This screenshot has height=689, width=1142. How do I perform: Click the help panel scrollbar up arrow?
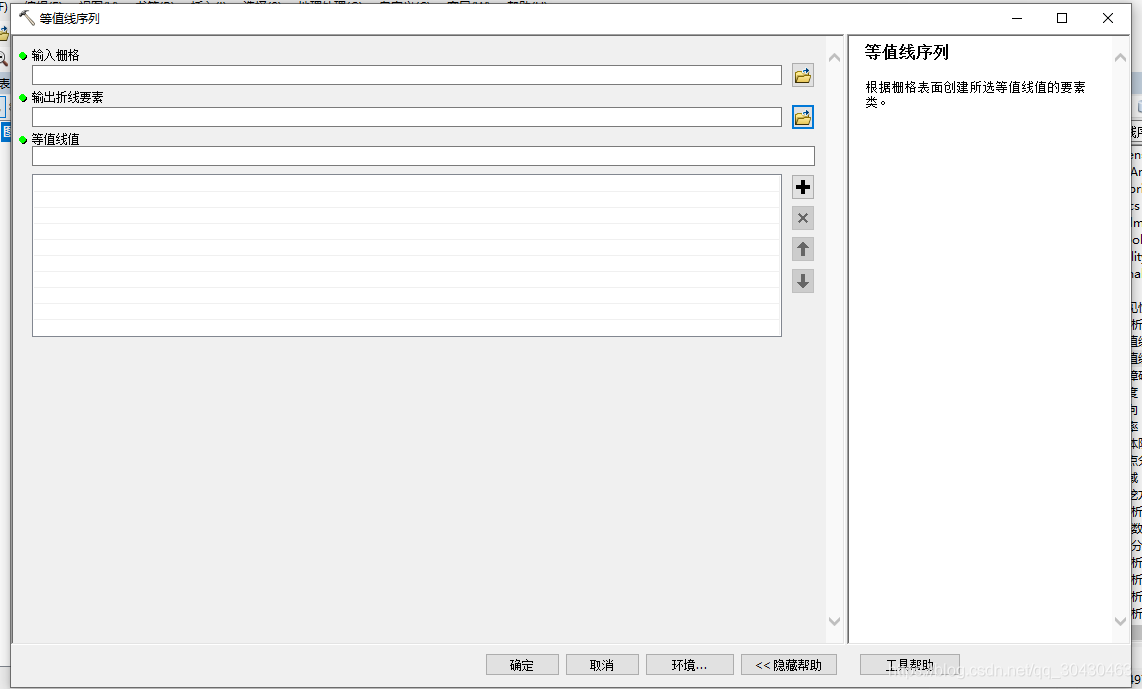(1121, 56)
